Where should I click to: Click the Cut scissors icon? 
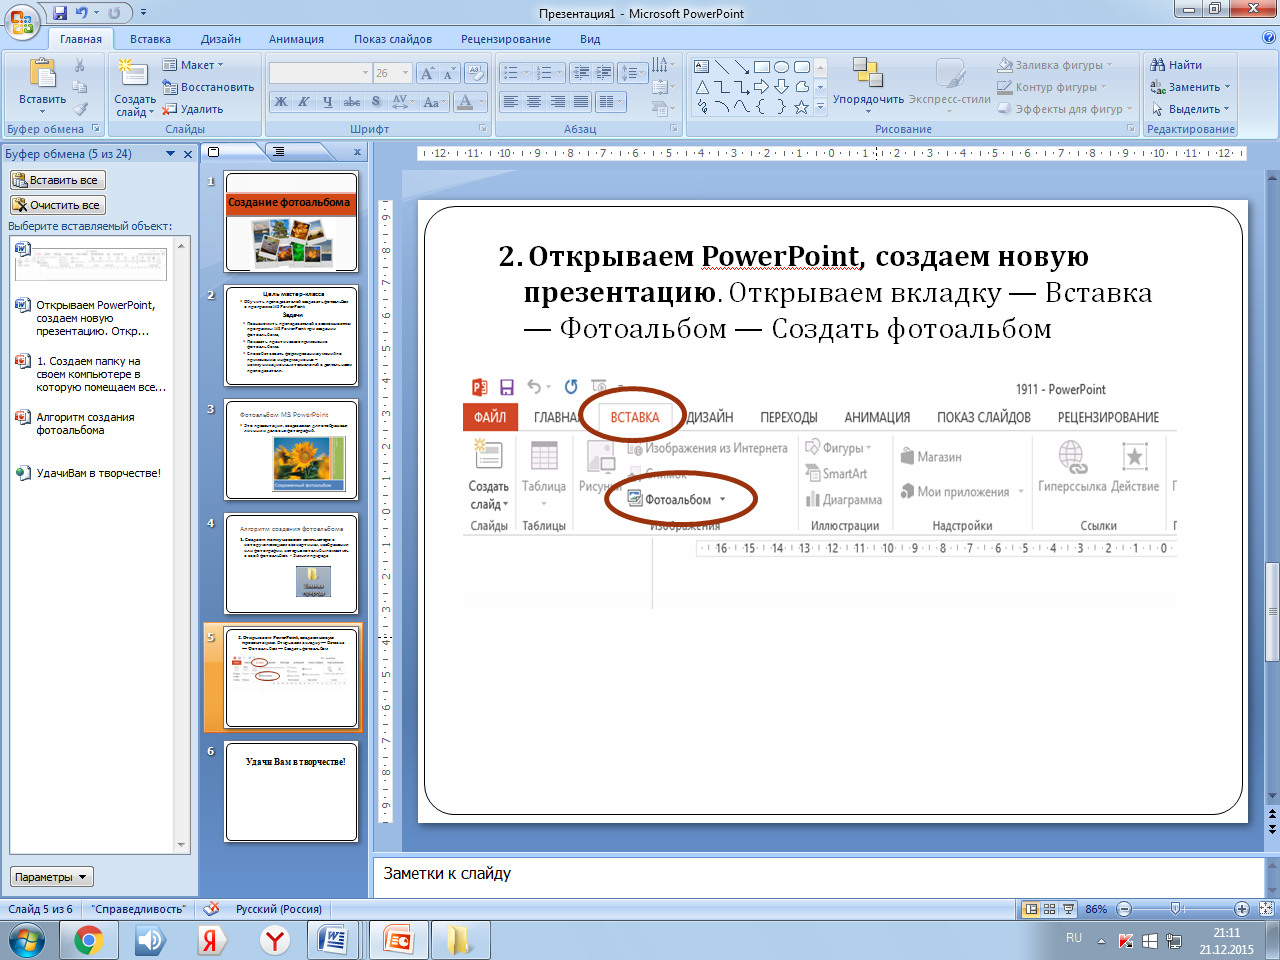coord(80,65)
